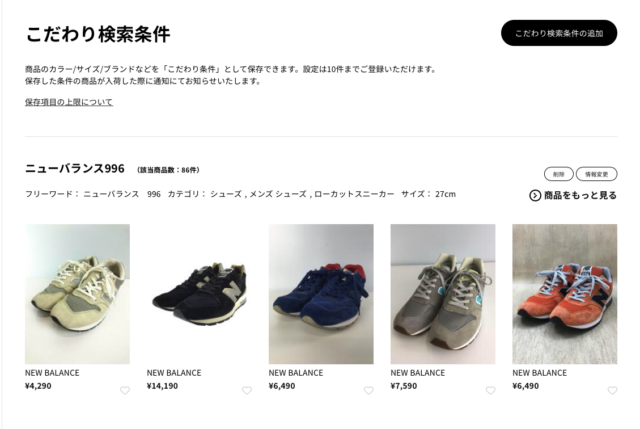Open 商品をもっと見る to view more items
The width and height of the screenshot is (640, 429).
tap(573, 196)
